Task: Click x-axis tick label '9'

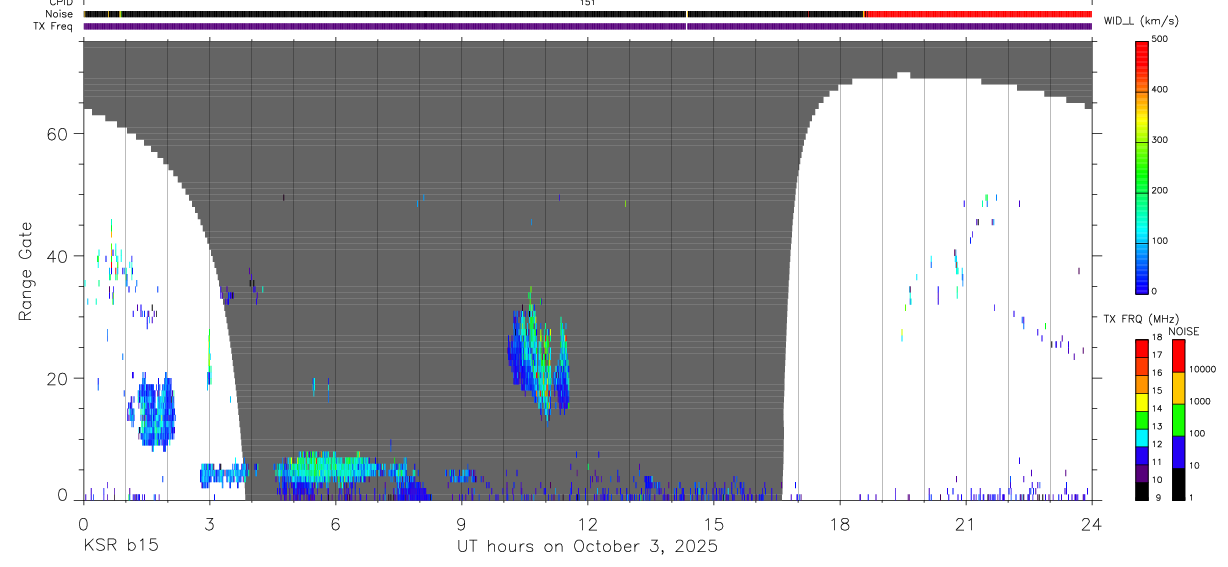Action: pos(461,523)
